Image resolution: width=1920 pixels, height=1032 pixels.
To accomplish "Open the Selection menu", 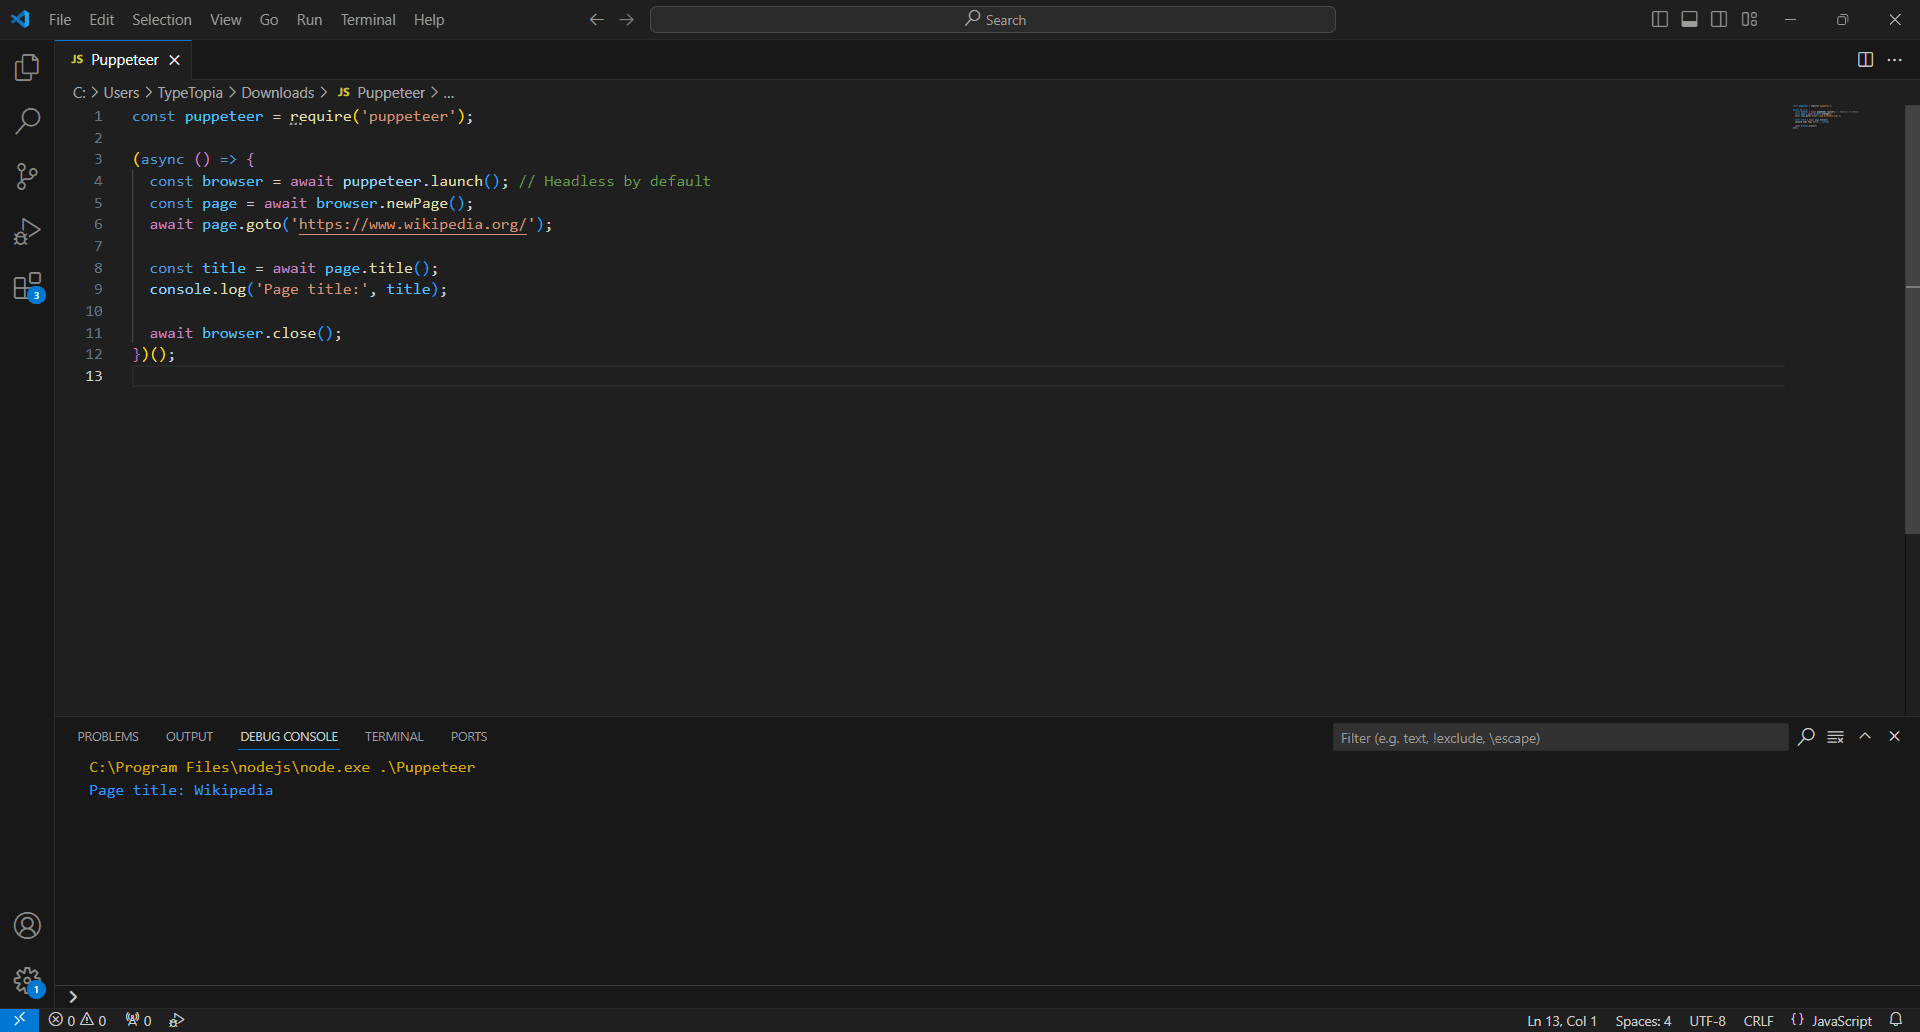I will (161, 19).
